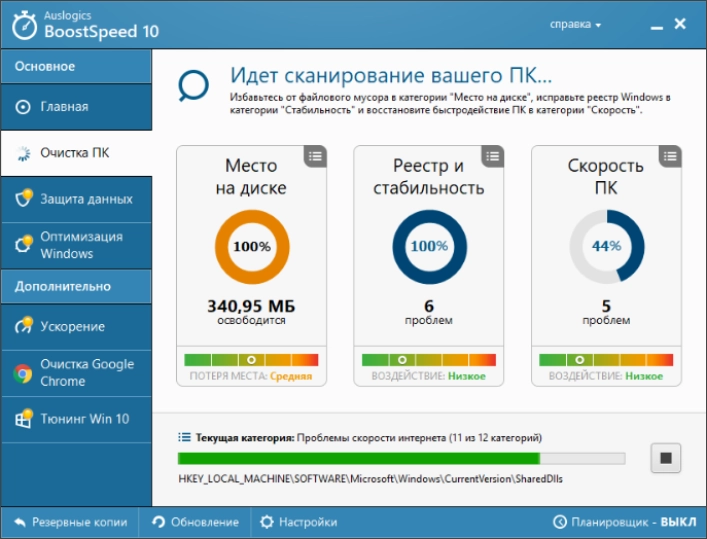This screenshot has height=539, width=707.
Task: Click the Потеря места severity color bar
Action: [251, 359]
